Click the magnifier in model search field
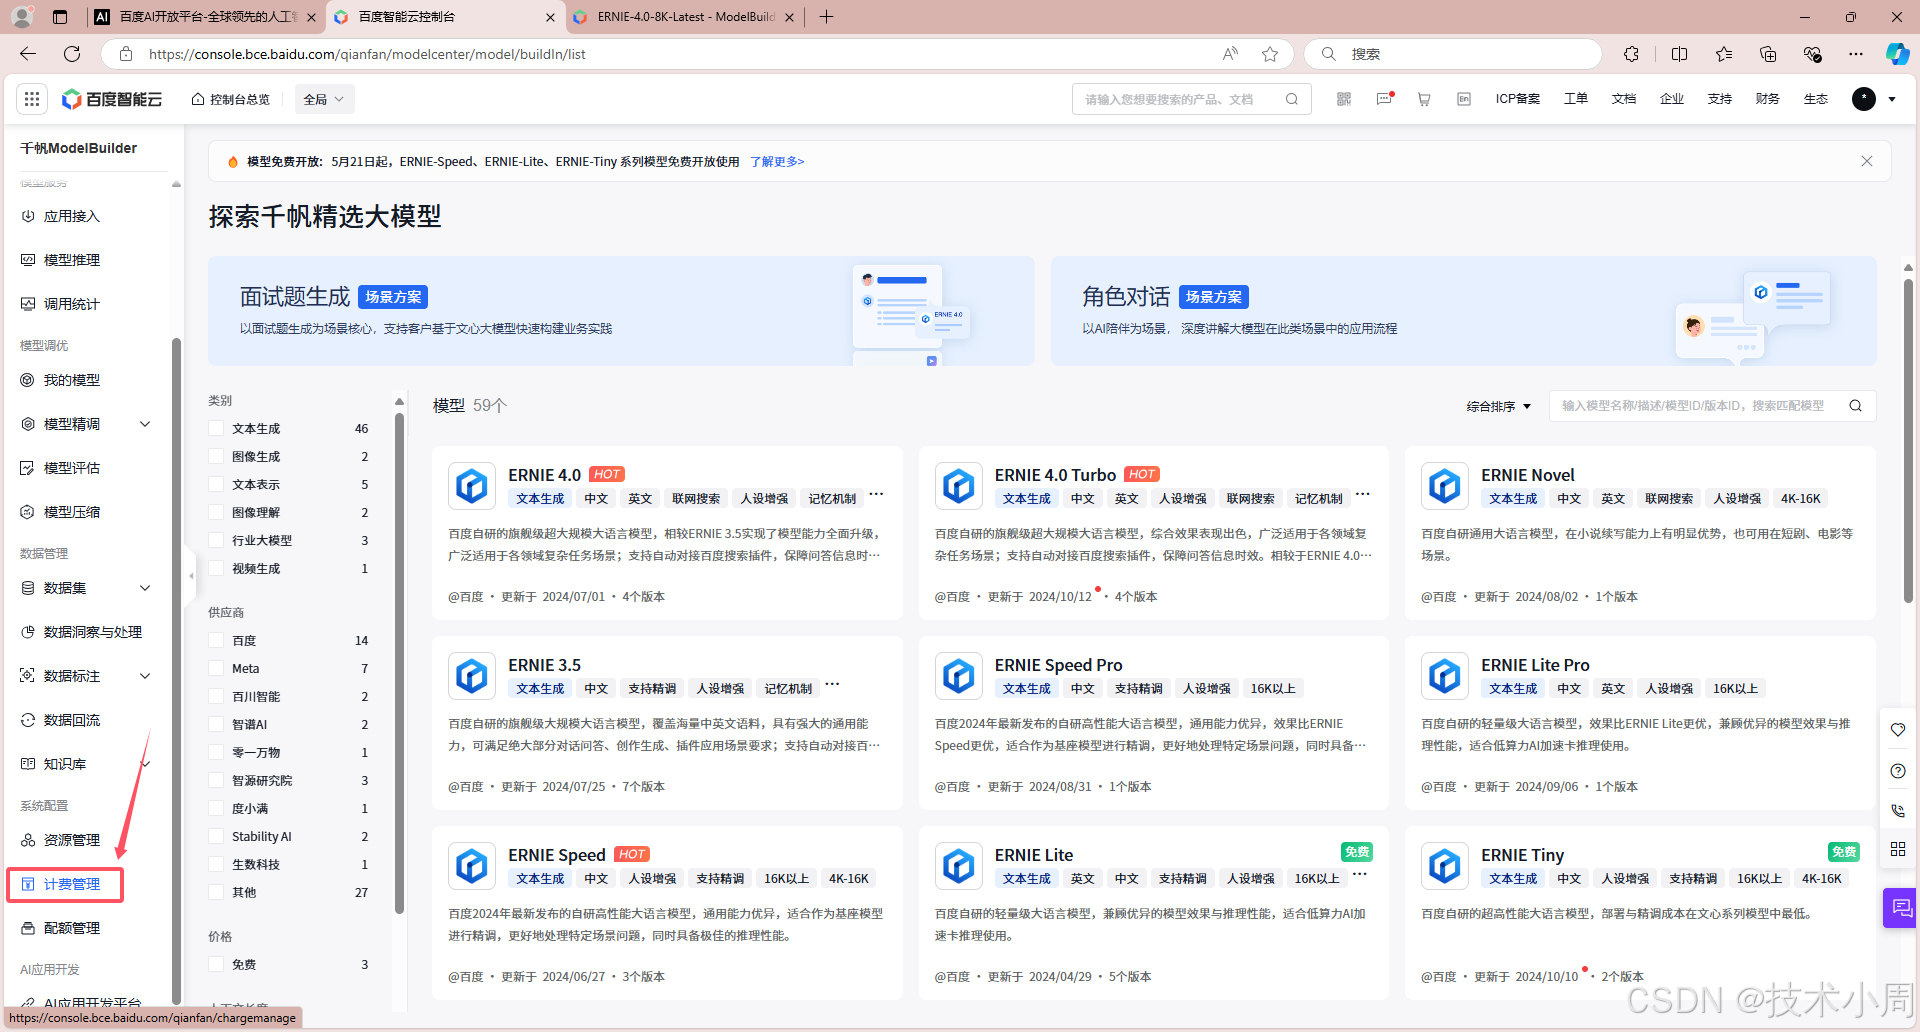Viewport: 1920px width, 1032px height. (1855, 406)
